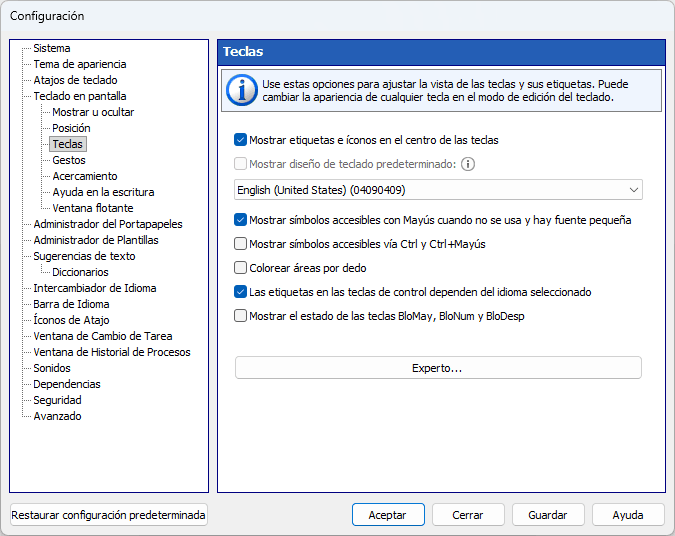
Task: Select the Teclas tree item
Action: tap(68, 144)
